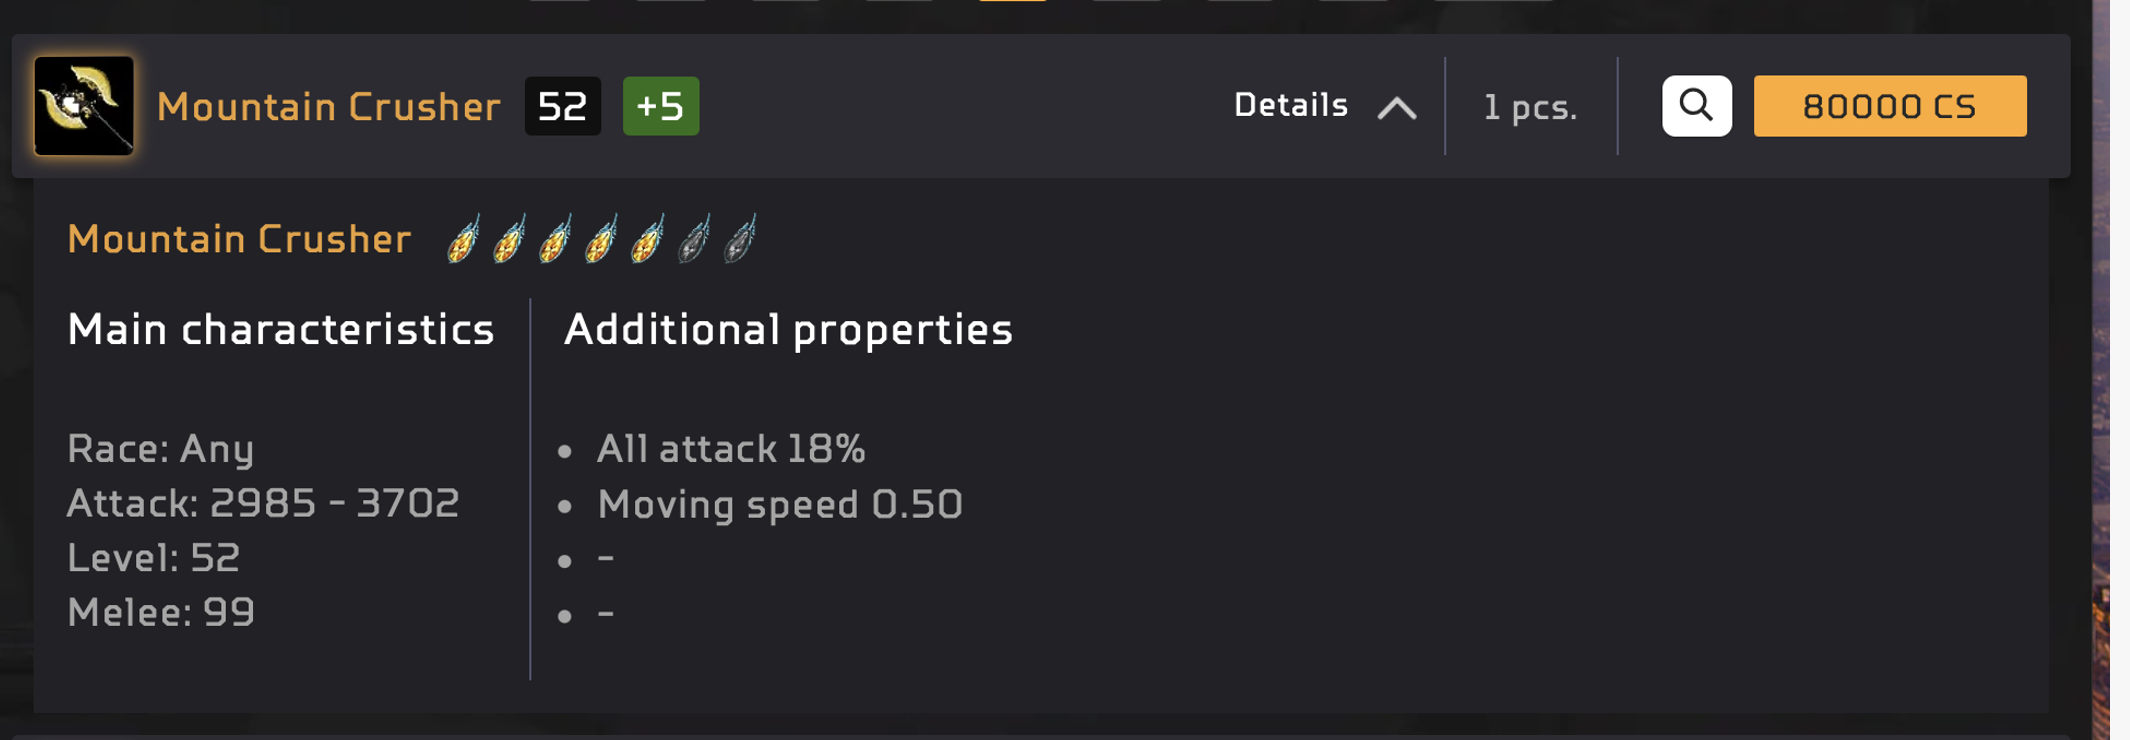Collapse item info using the chevron arrow
This screenshot has width=2130, height=740.
pyautogui.click(x=1397, y=107)
